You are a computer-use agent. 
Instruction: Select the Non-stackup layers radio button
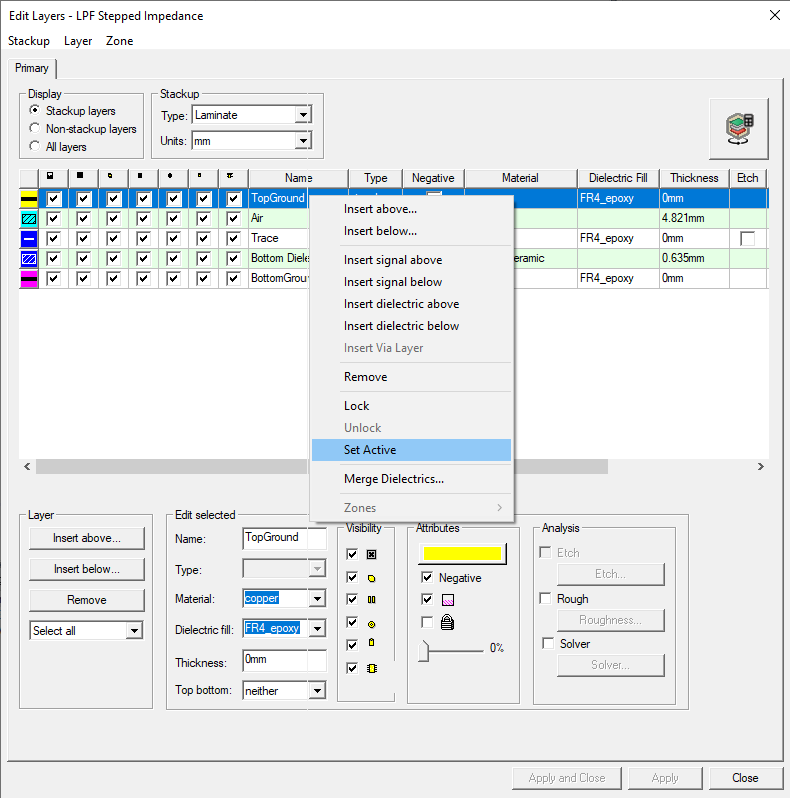point(35,128)
